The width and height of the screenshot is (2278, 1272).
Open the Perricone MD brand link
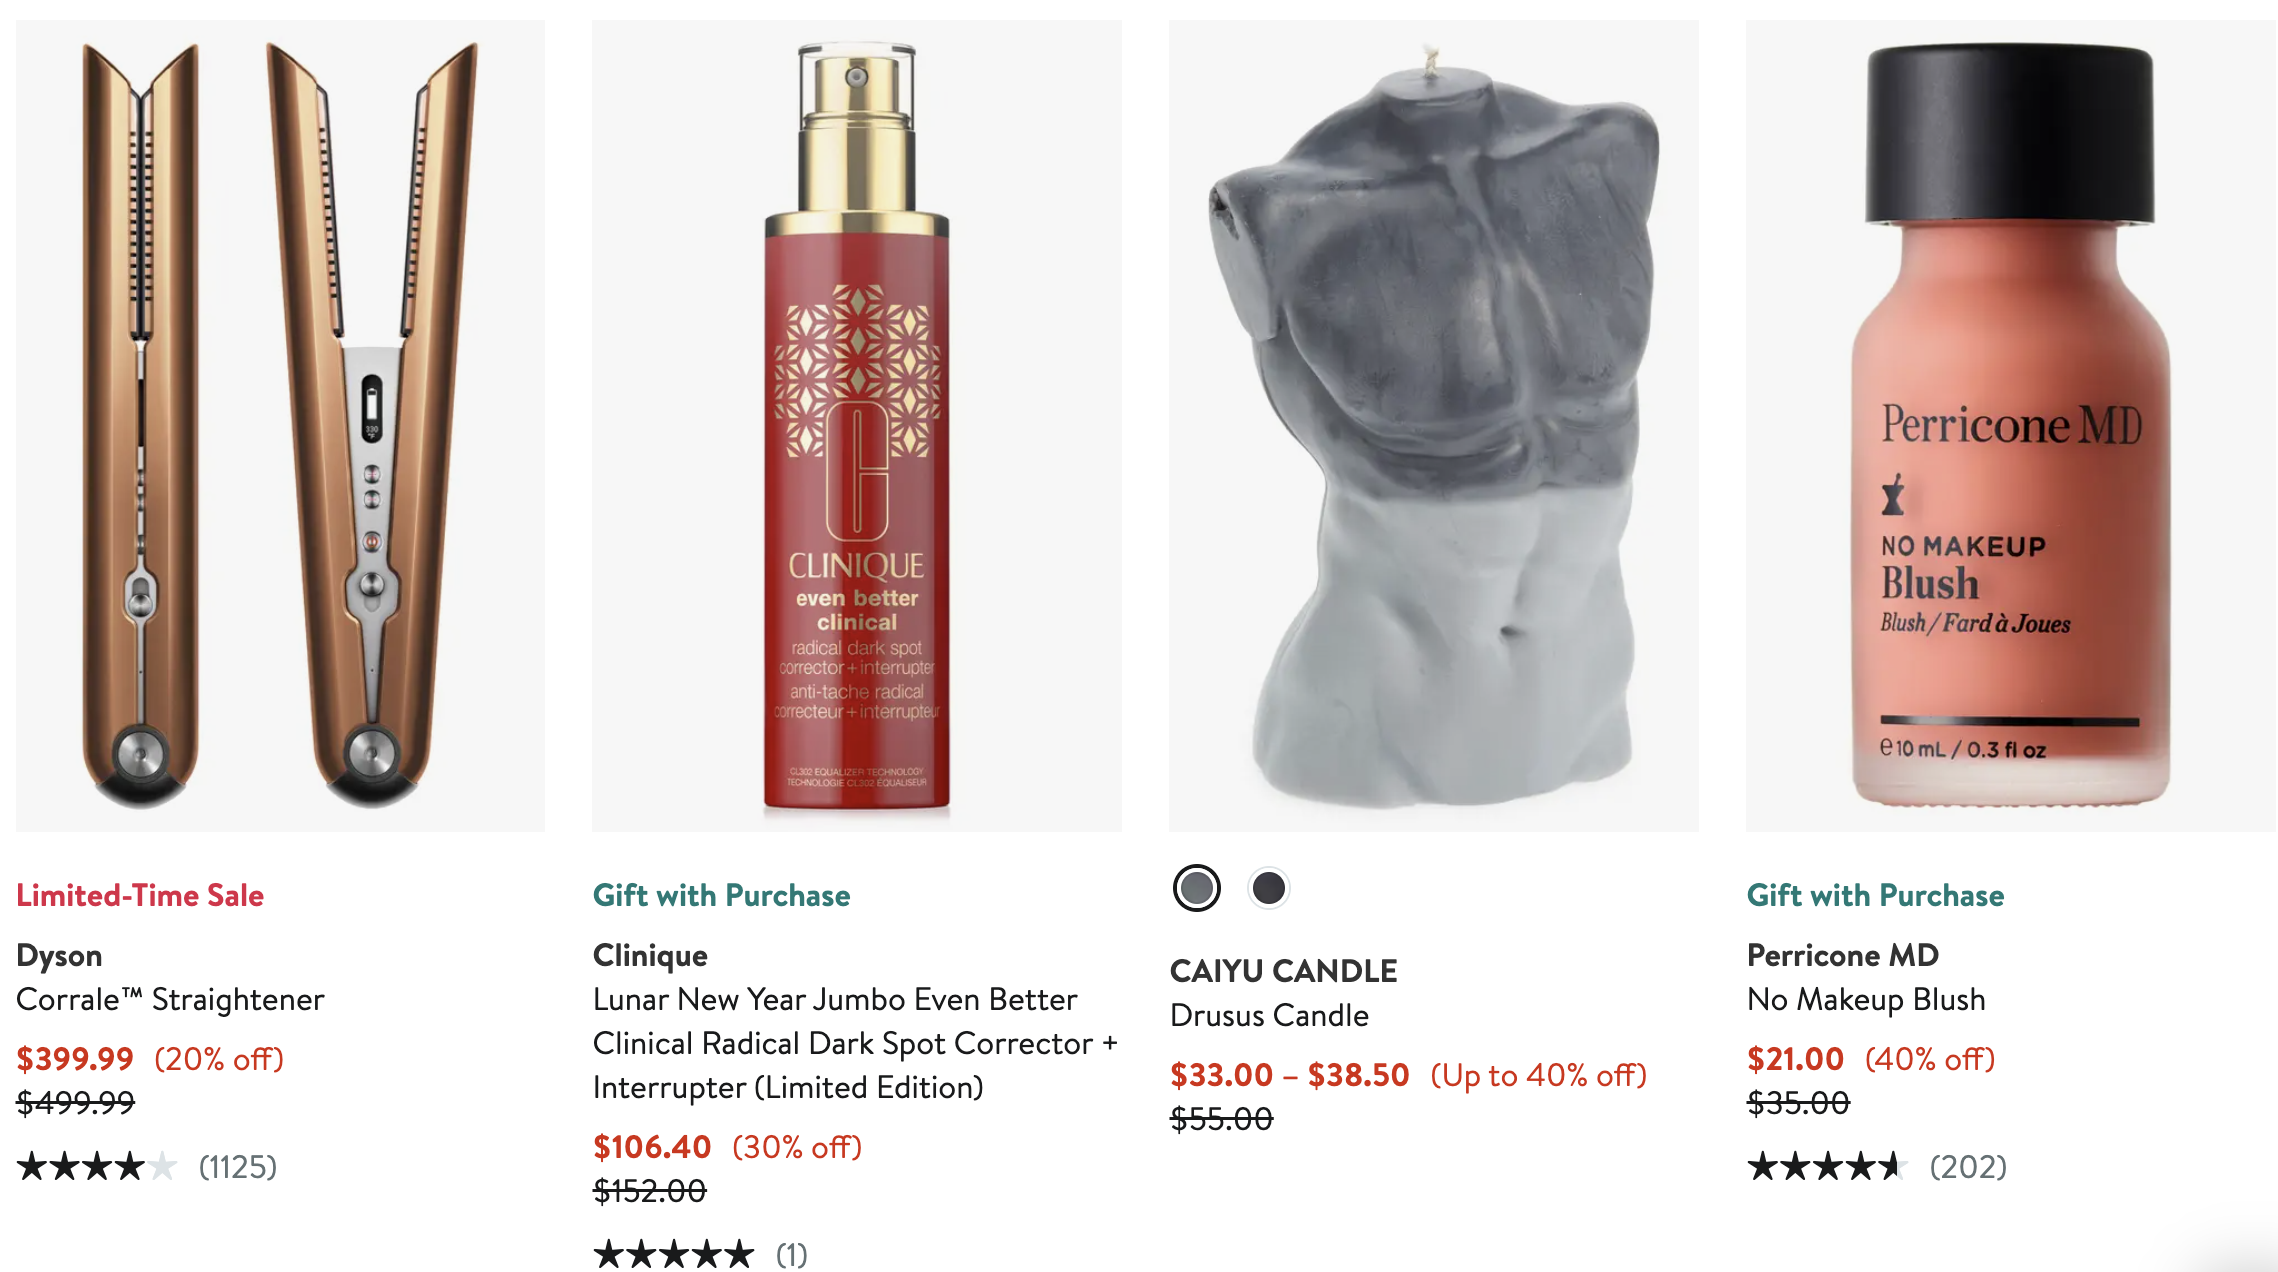coord(1842,955)
